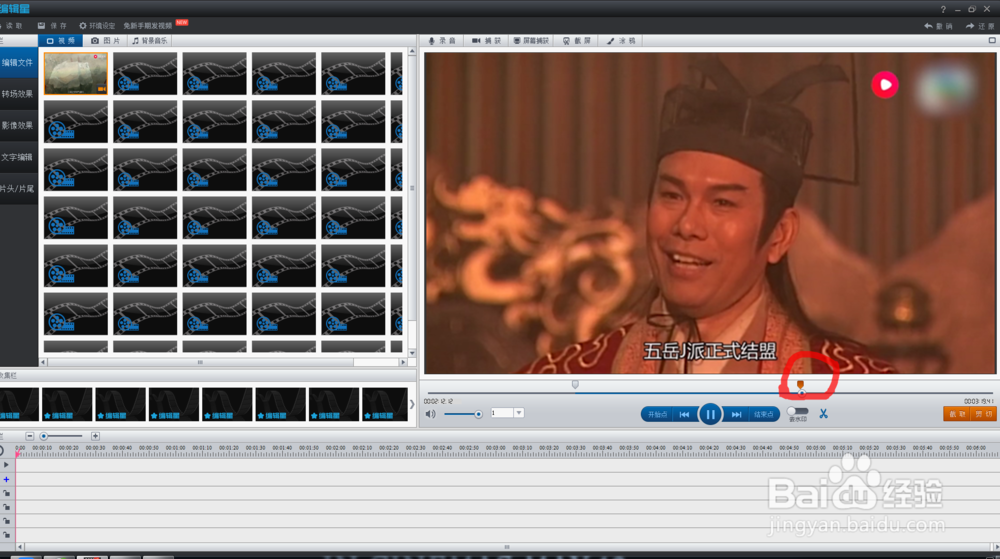Click the blue scissors cut icon
This screenshot has height=559, width=1000.
click(x=823, y=414)
